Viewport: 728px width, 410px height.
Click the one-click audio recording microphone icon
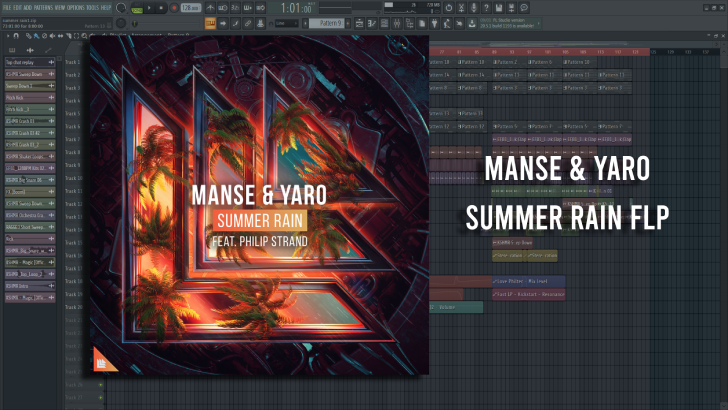pos(474,8)
